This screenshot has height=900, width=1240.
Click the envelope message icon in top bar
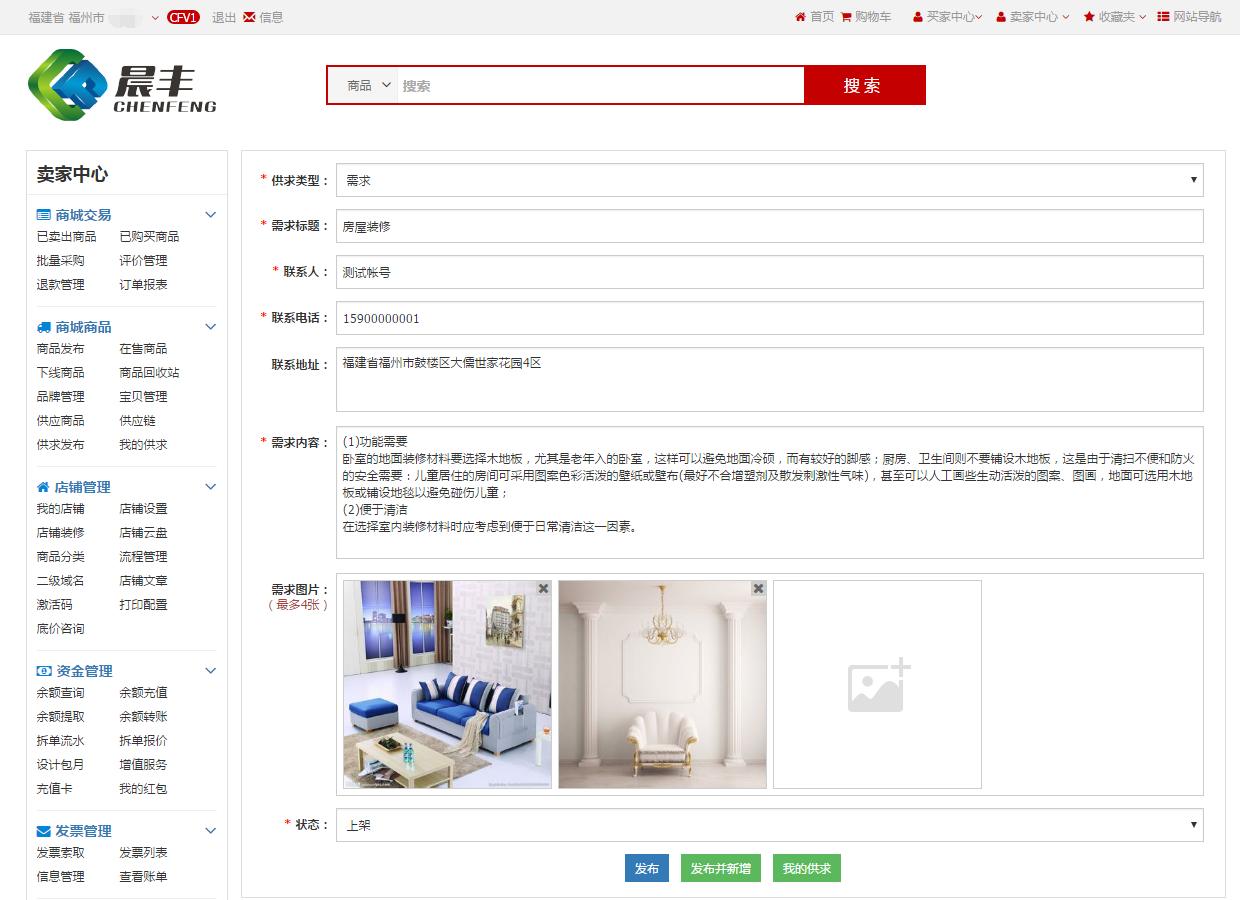pos(249,17)
